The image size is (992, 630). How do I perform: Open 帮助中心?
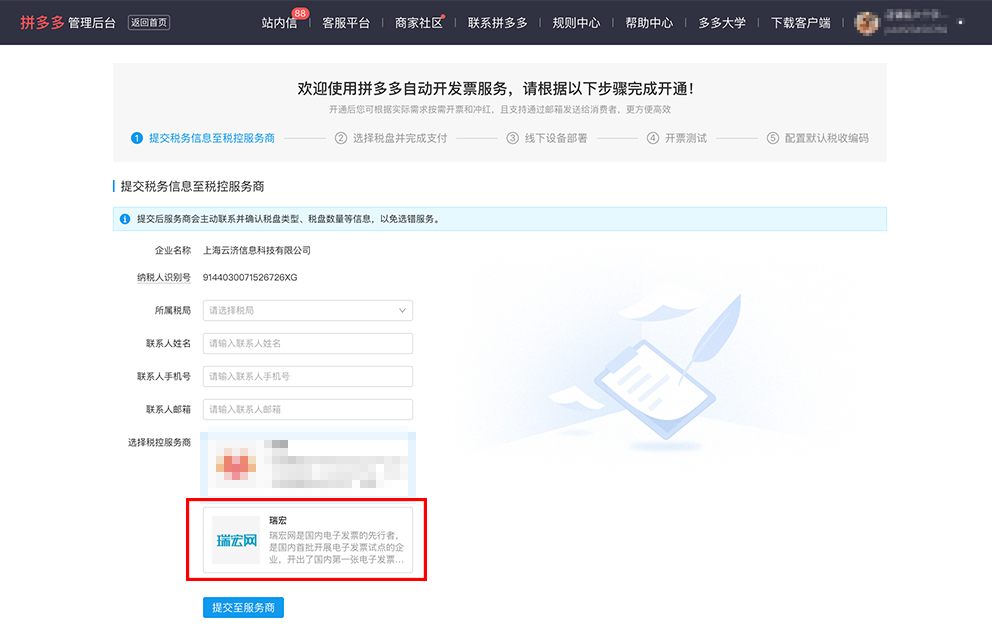[x=649, y=23]
